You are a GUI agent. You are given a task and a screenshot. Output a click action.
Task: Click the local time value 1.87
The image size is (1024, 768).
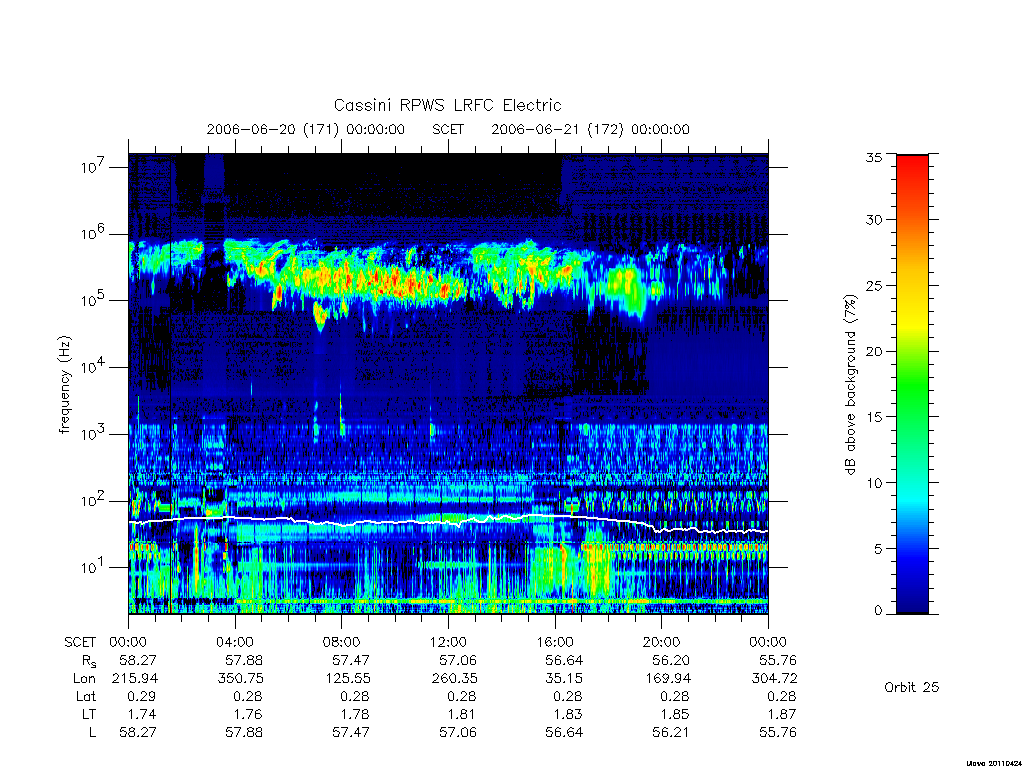pyautogui.click(x=781, y=714)
